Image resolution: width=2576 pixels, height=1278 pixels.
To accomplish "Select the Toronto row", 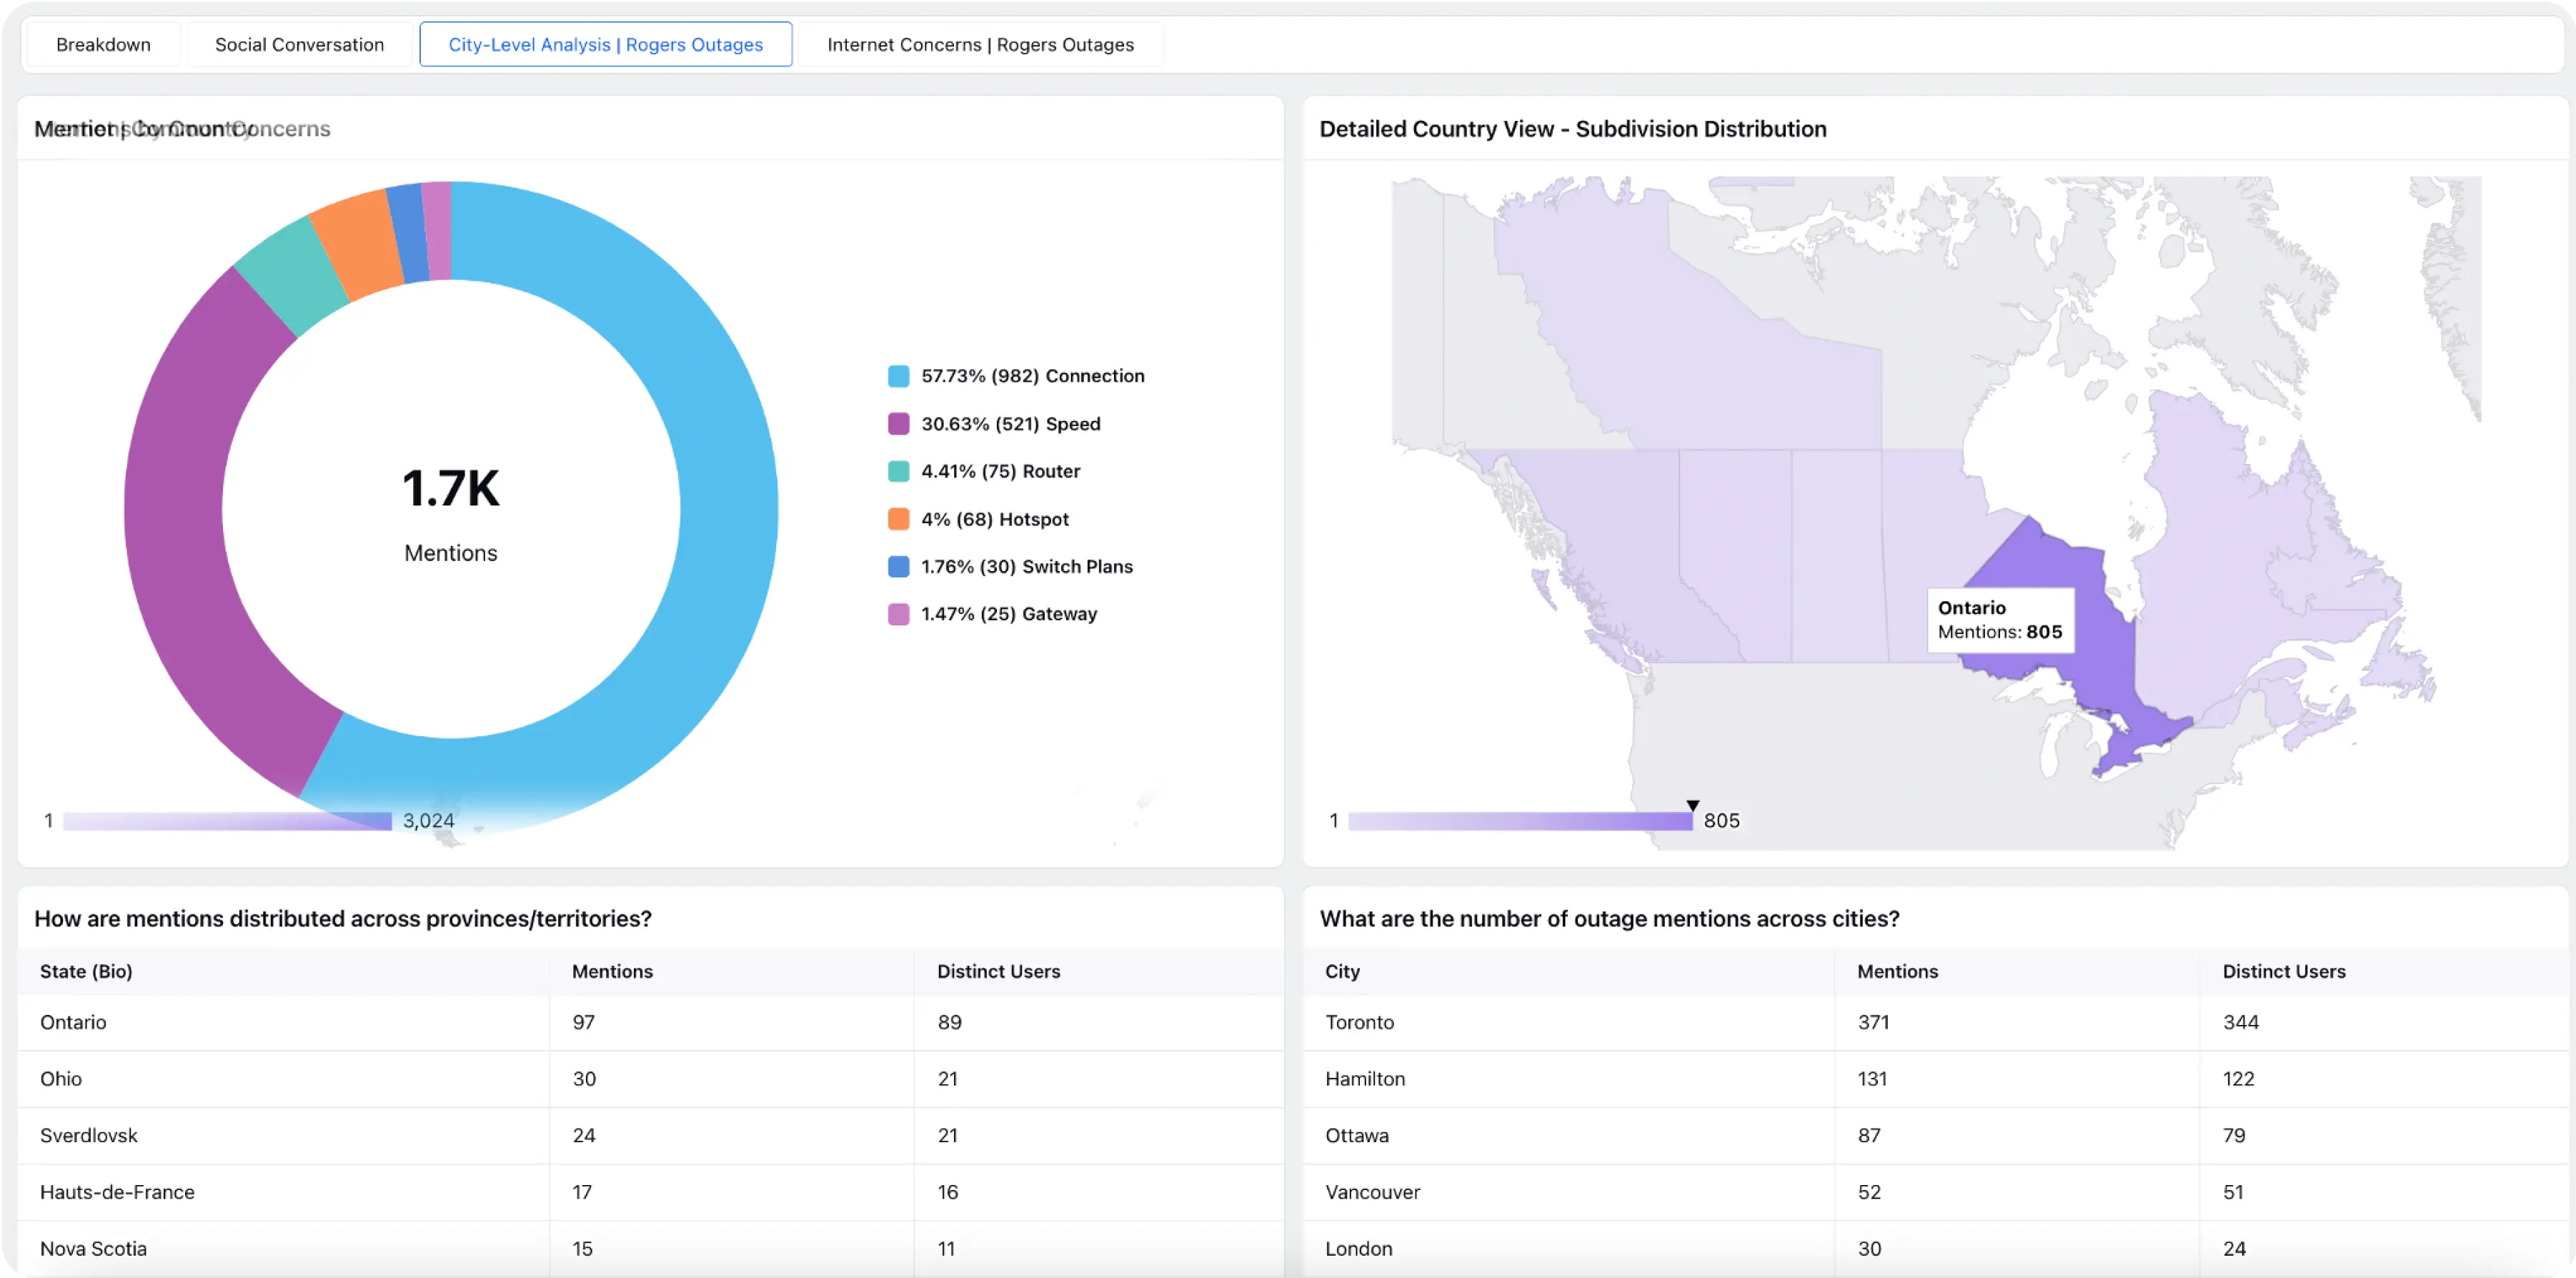I will tap(1935, 1022).
